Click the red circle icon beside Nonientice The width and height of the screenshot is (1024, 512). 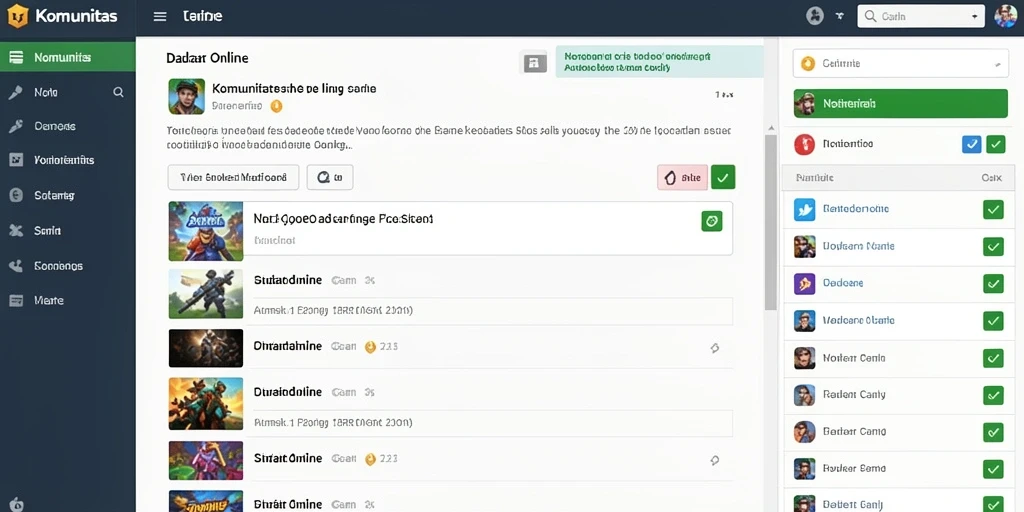[805, 144]
